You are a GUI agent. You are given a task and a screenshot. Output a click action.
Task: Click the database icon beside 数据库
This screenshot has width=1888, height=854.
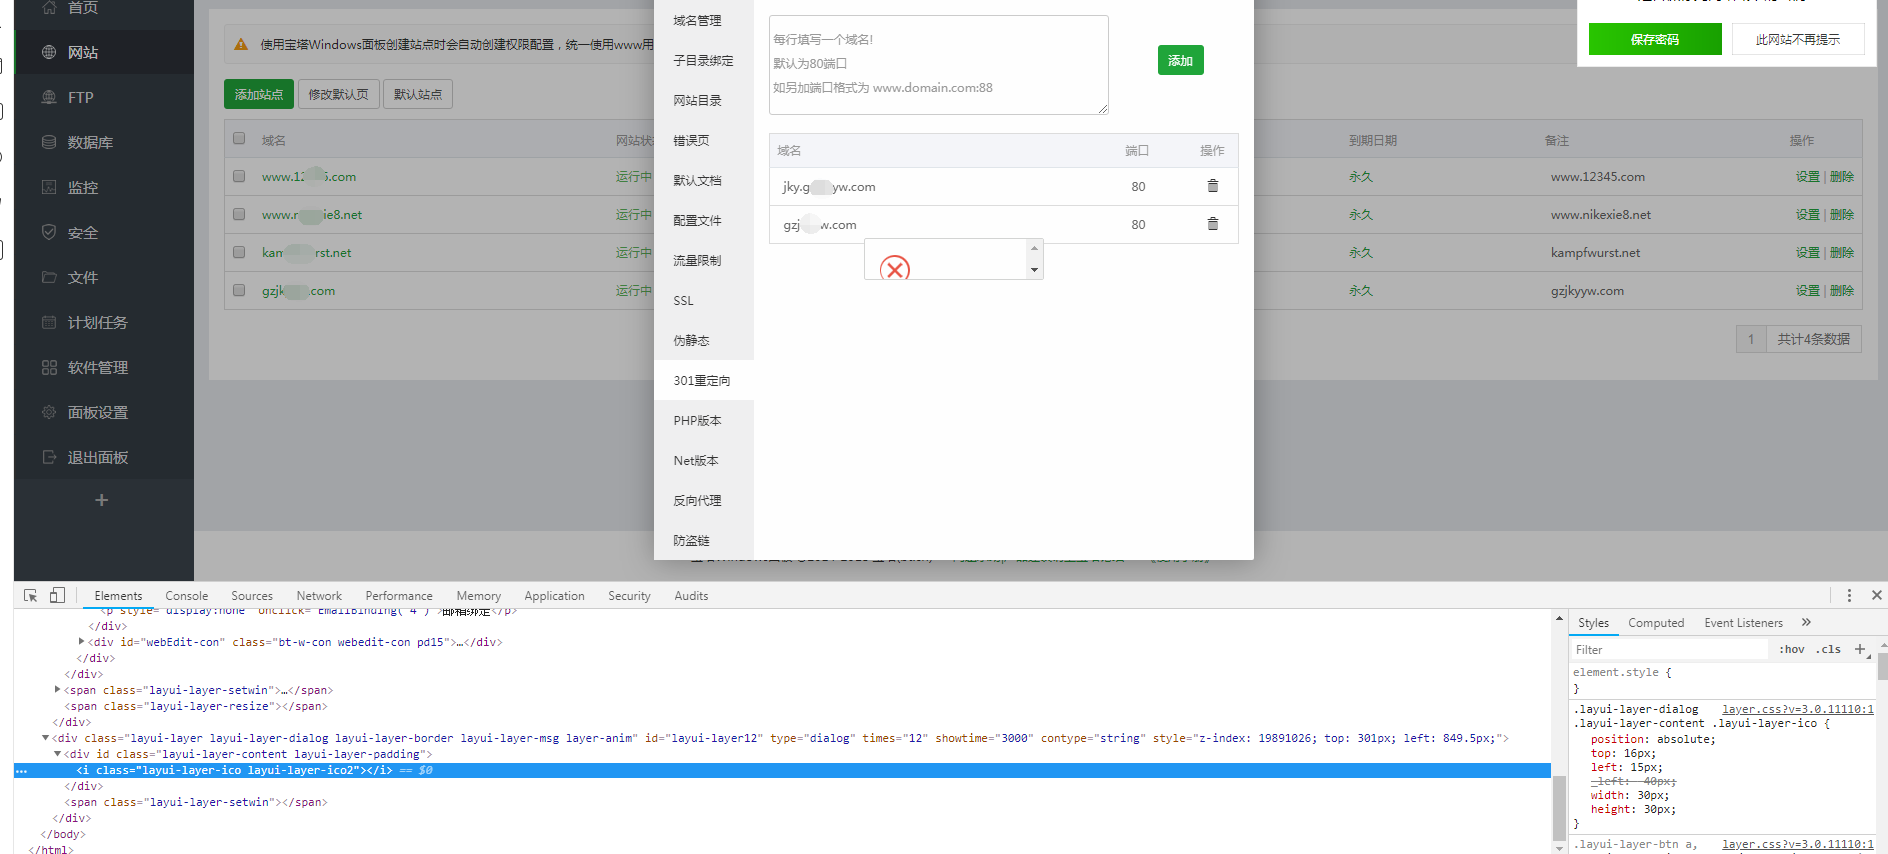click(49, 142)
